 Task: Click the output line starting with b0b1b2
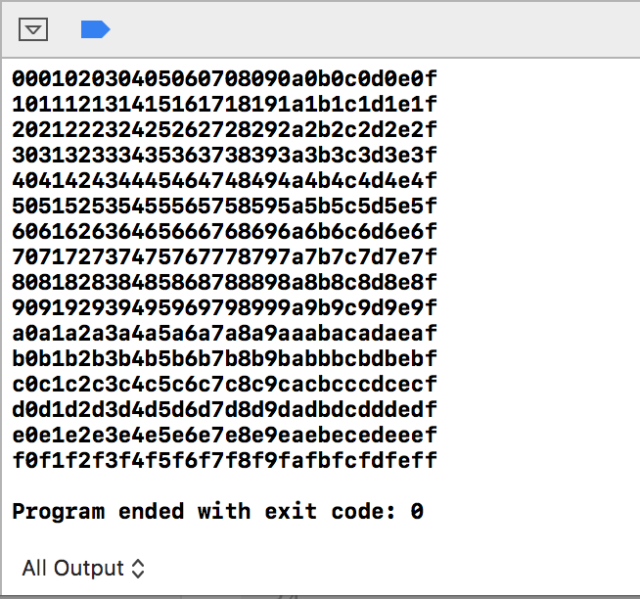pos(224,359)
